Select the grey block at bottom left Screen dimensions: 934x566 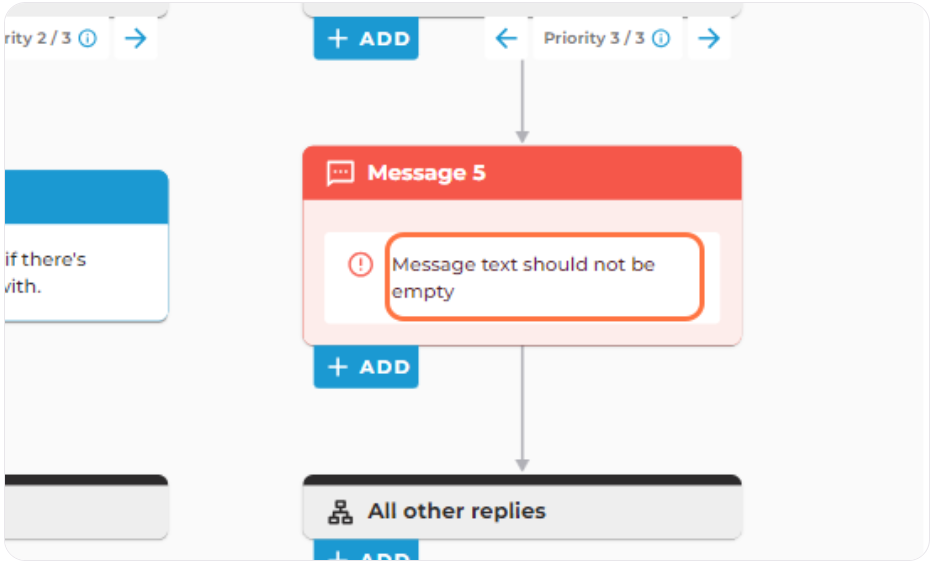tap(86, 508)
